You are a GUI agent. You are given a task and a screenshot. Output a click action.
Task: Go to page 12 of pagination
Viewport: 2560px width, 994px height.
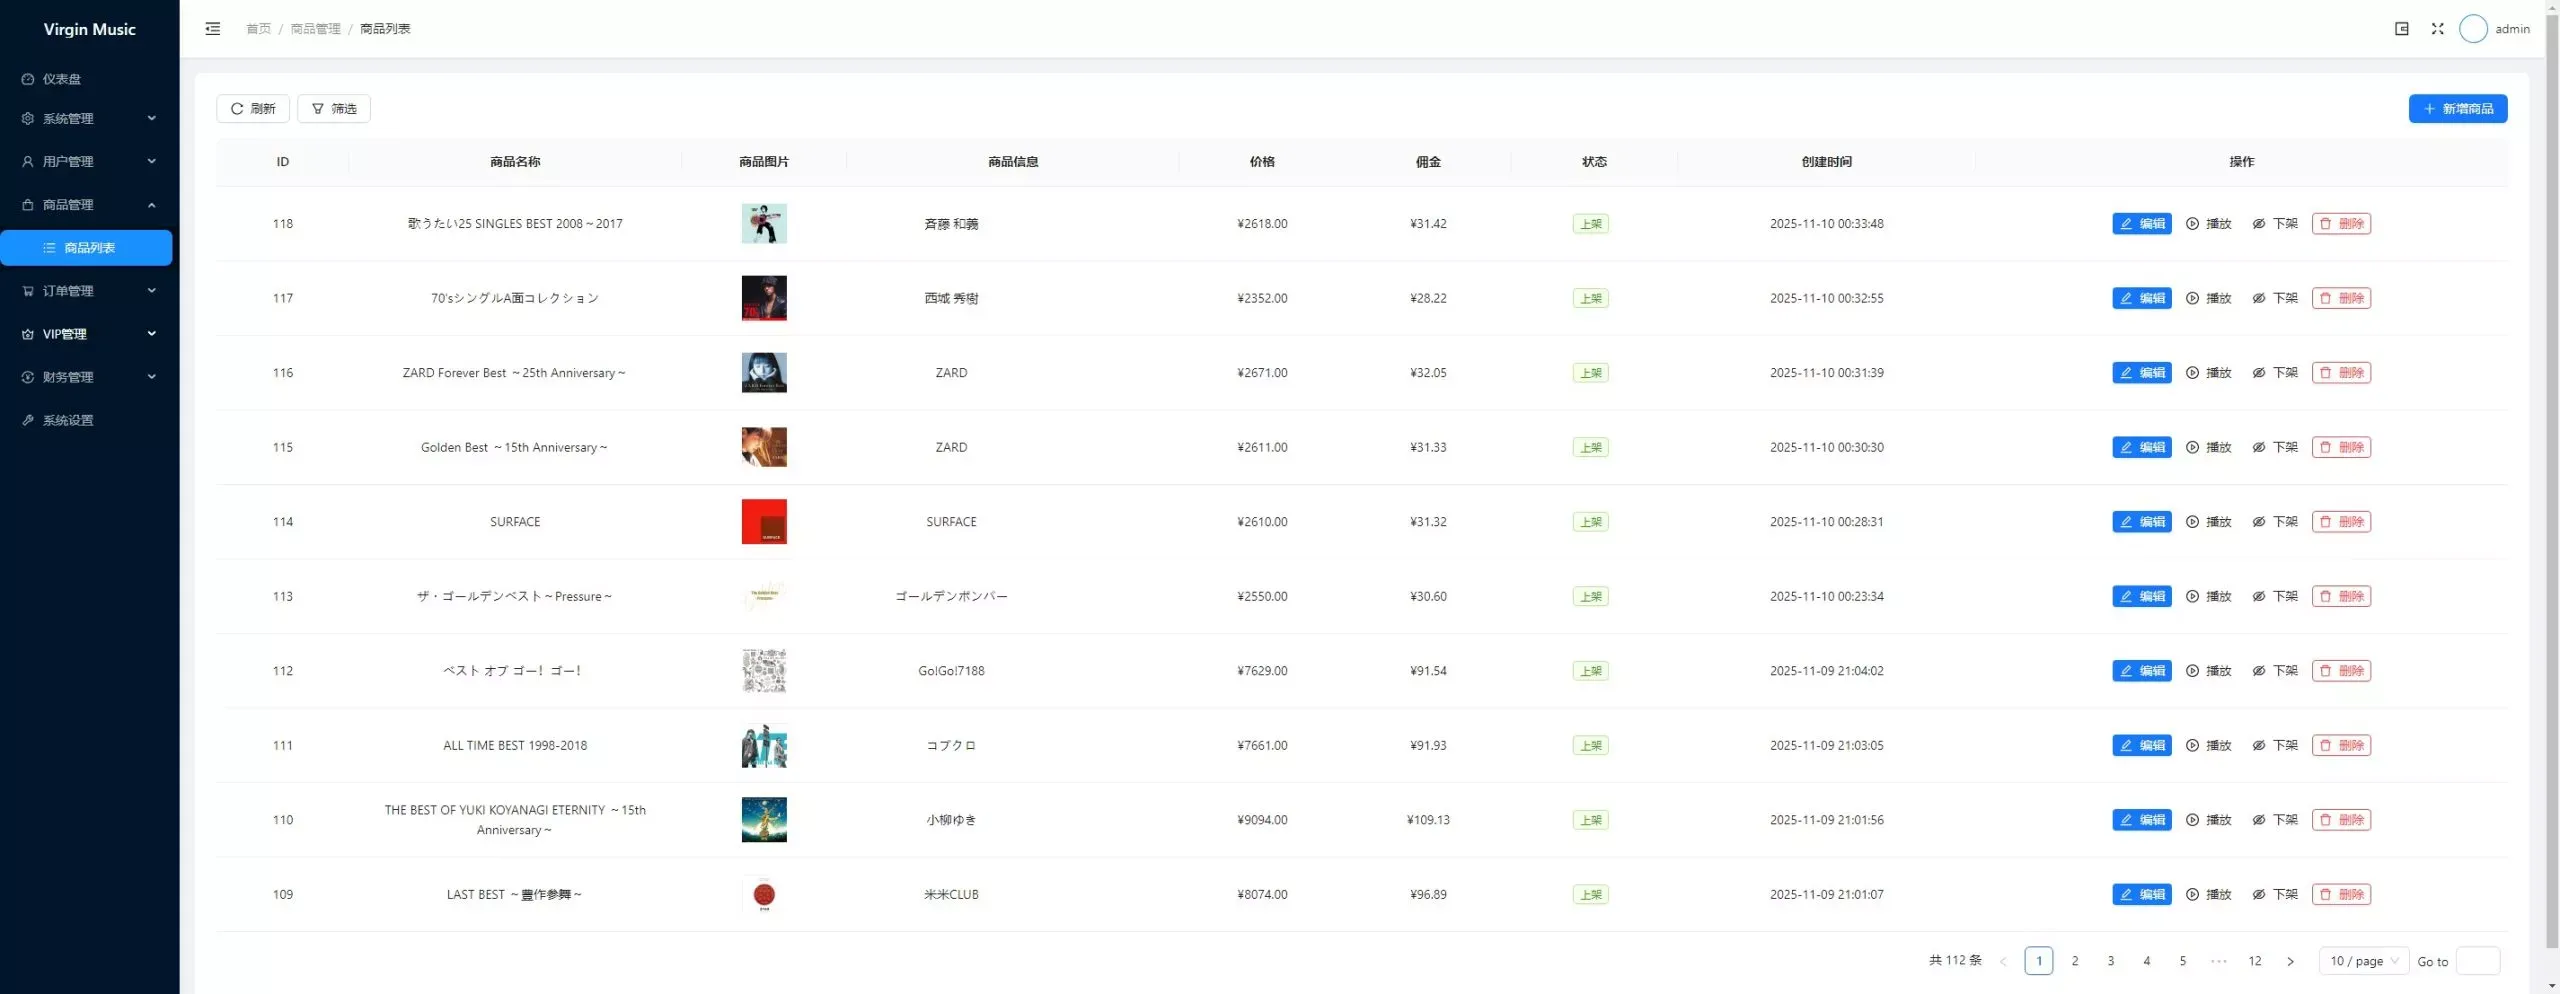coord(2254,961)
